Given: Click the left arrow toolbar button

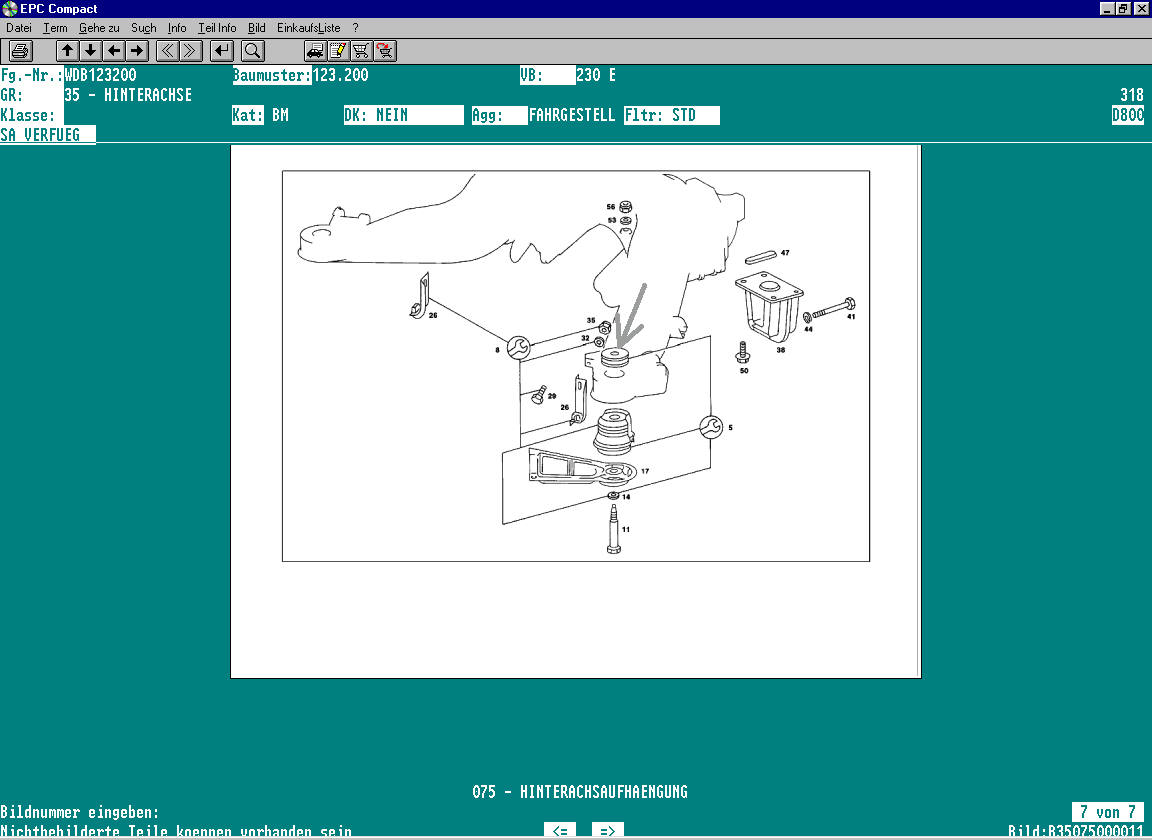Looking at the screenshot, I should (x=114, y=51).
